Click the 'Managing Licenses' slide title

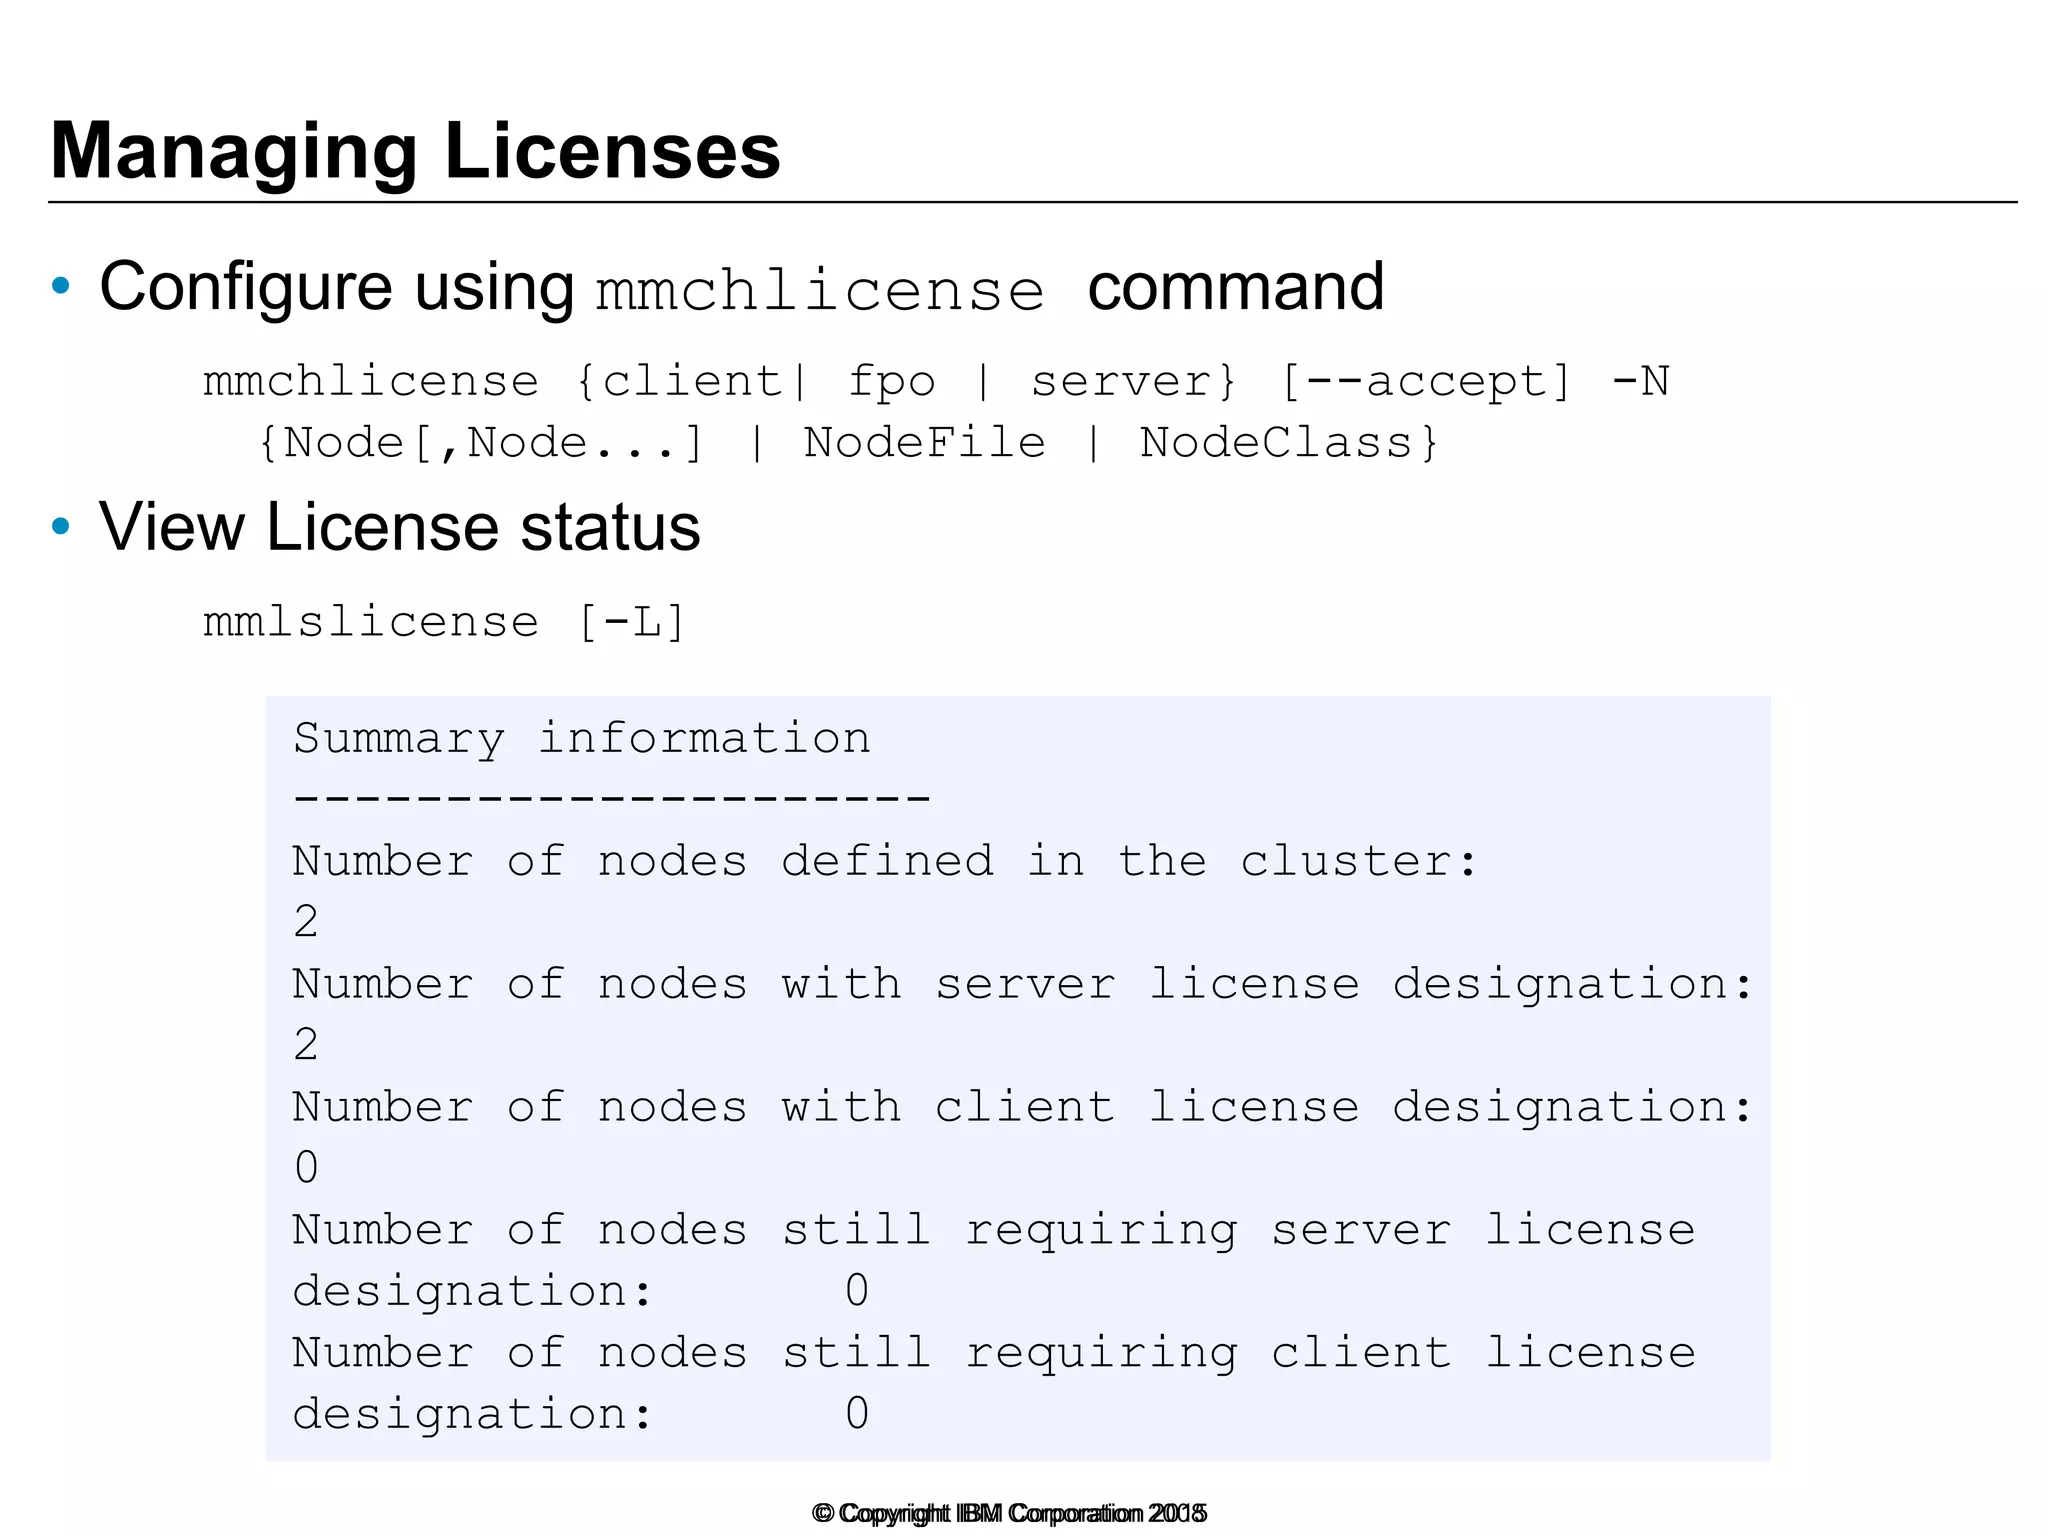click(415, 152)
